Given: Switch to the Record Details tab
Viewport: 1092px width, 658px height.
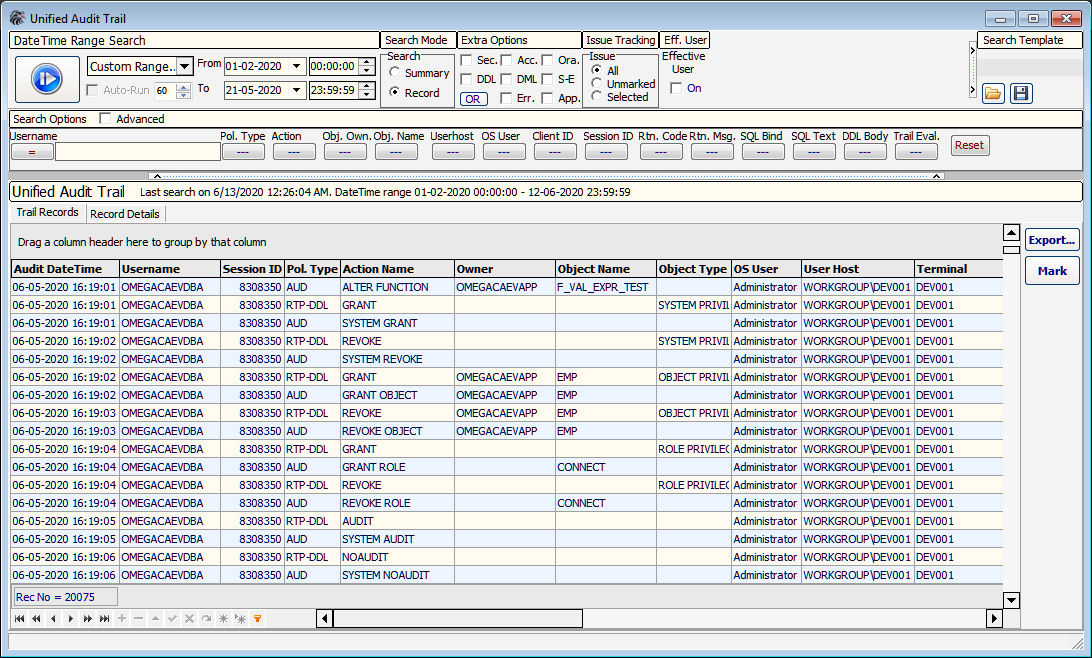Looking at the screenshot, I should (x=124, y=213).
